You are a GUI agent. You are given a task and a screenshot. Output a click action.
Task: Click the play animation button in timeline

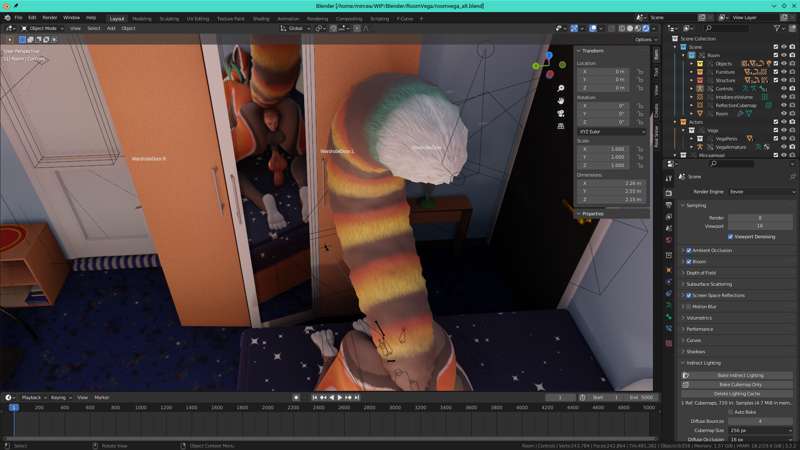point(340,397)
